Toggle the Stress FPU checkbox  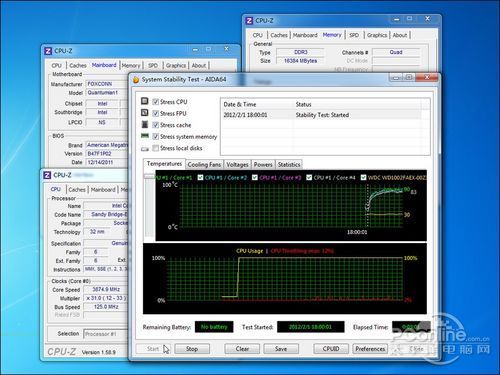click(x=156, y=113)
